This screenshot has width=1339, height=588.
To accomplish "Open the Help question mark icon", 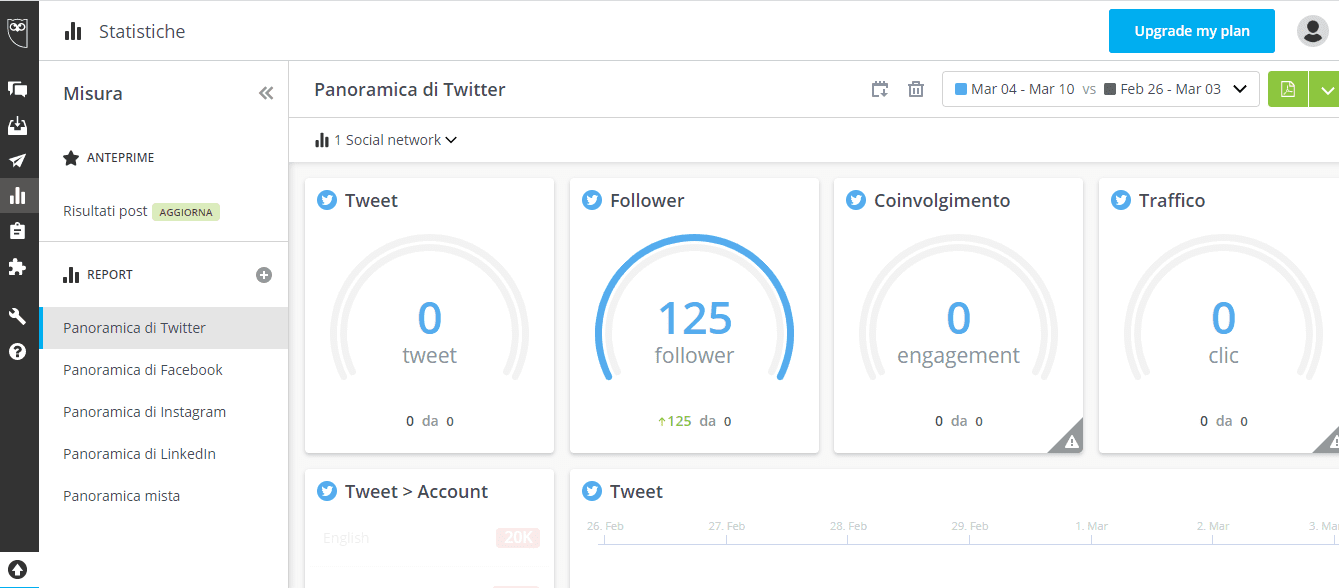I will click(17, 351).
